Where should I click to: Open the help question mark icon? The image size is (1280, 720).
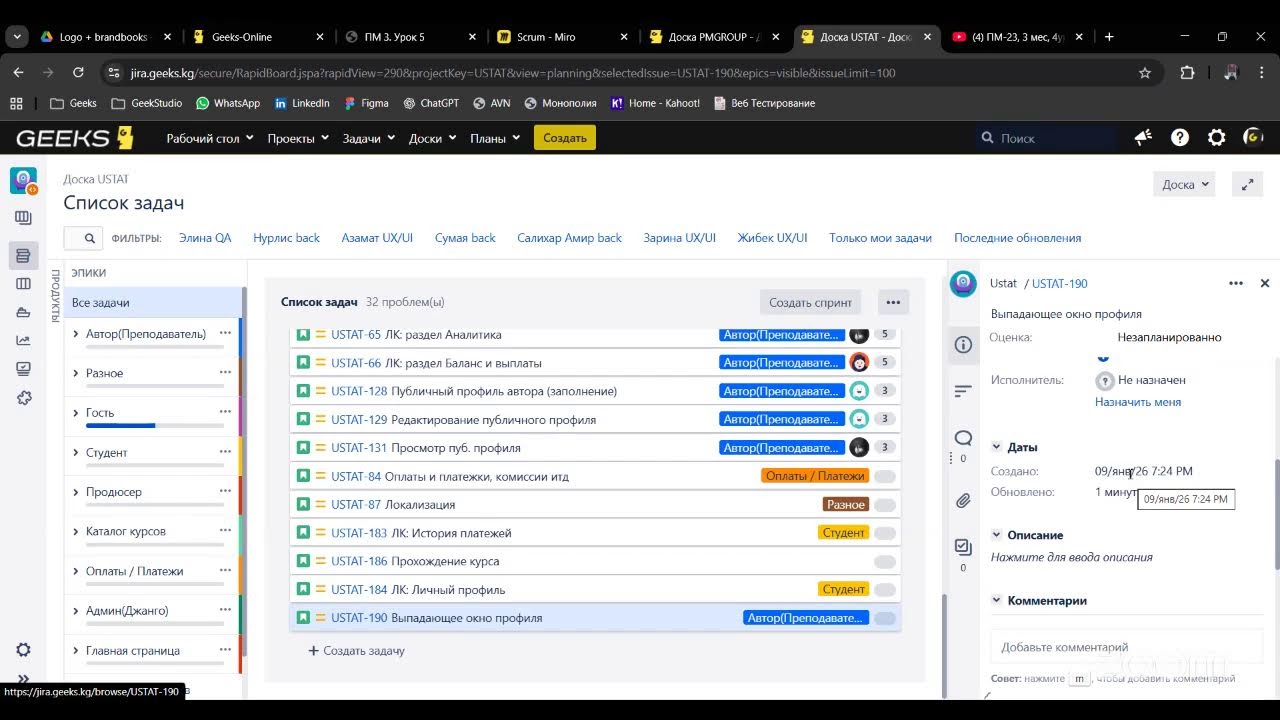pos(1180,138)
